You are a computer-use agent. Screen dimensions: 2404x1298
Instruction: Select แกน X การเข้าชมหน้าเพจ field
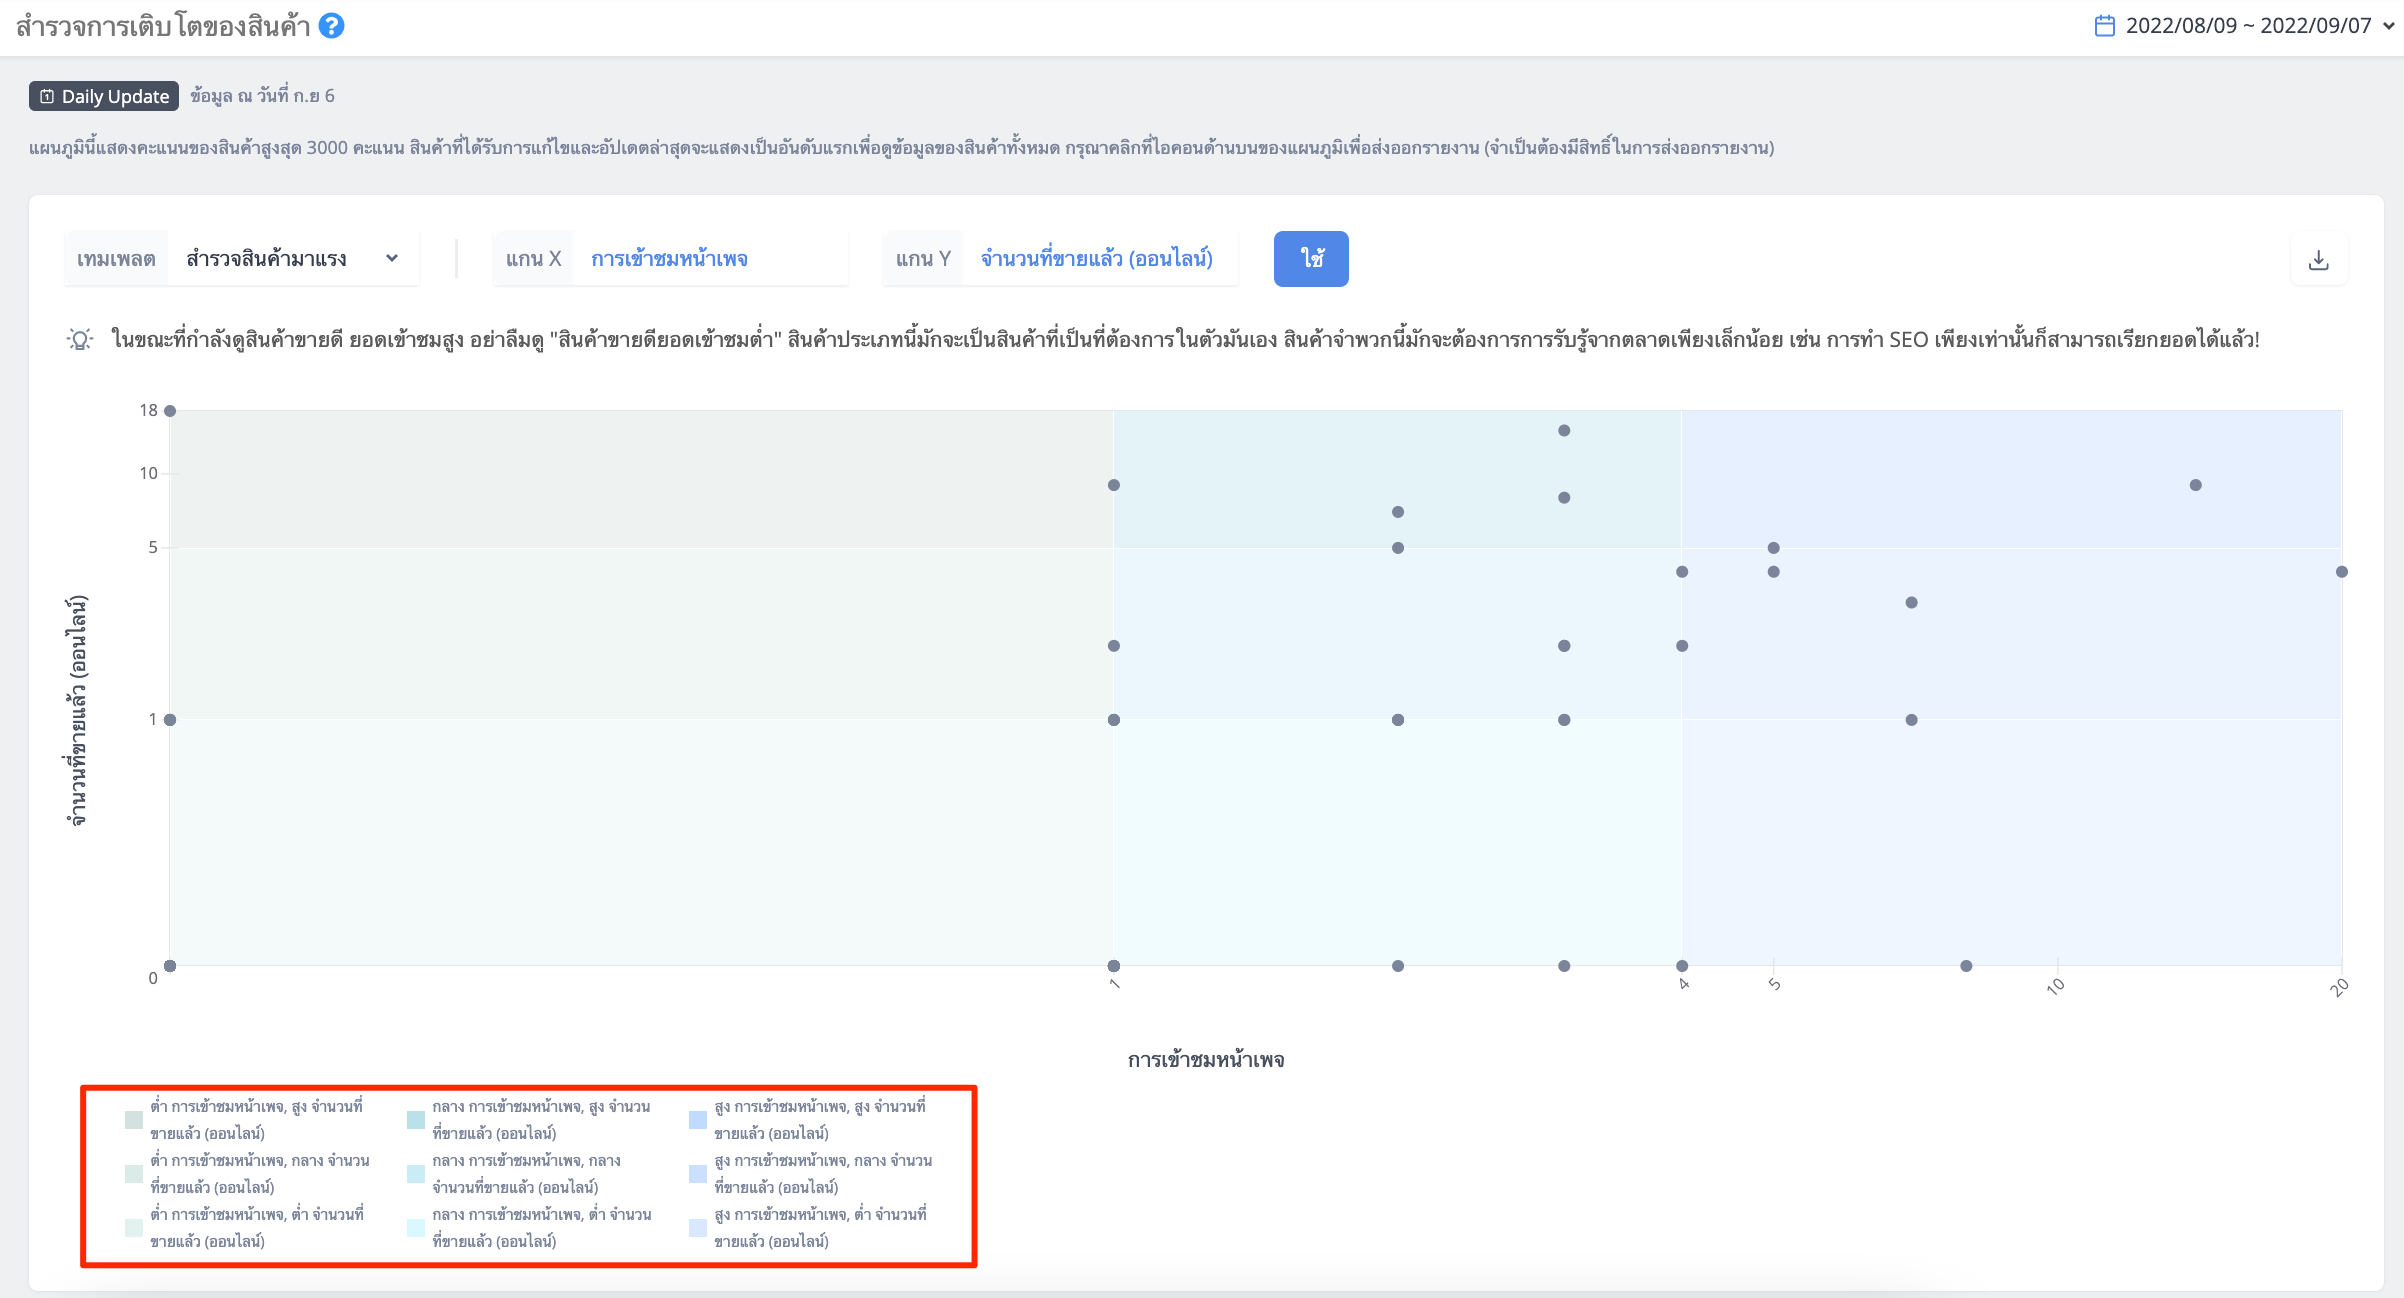tap(670, 259)
